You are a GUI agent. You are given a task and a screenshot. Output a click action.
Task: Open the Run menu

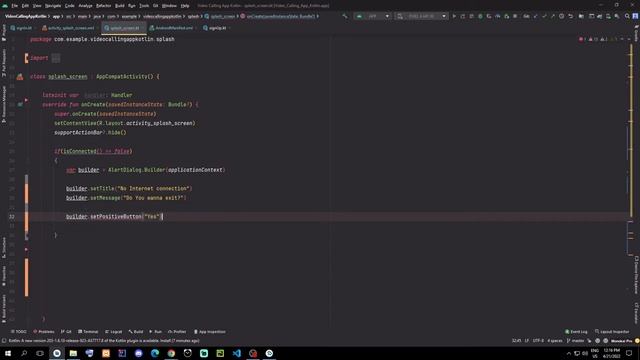point(131,6)
